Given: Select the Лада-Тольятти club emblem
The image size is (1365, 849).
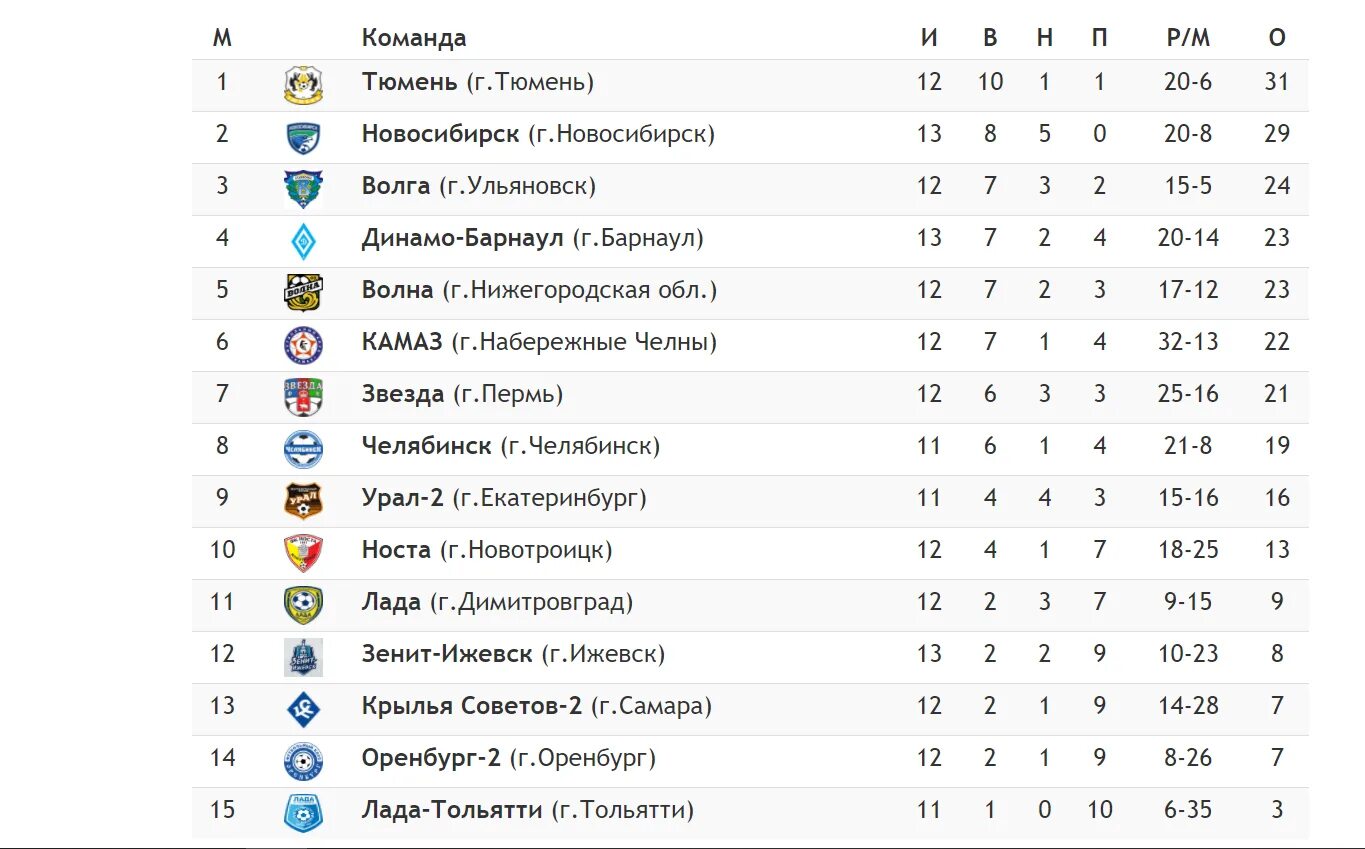Looking at the screenshot, I should coord(303,813).
